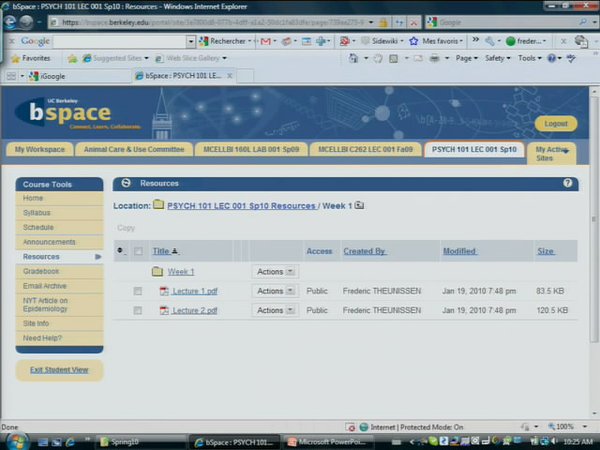The width and height of the screenshot is (600, 450).
Task: Click the Internet Explorer quick launch icon
Action: 70,442
